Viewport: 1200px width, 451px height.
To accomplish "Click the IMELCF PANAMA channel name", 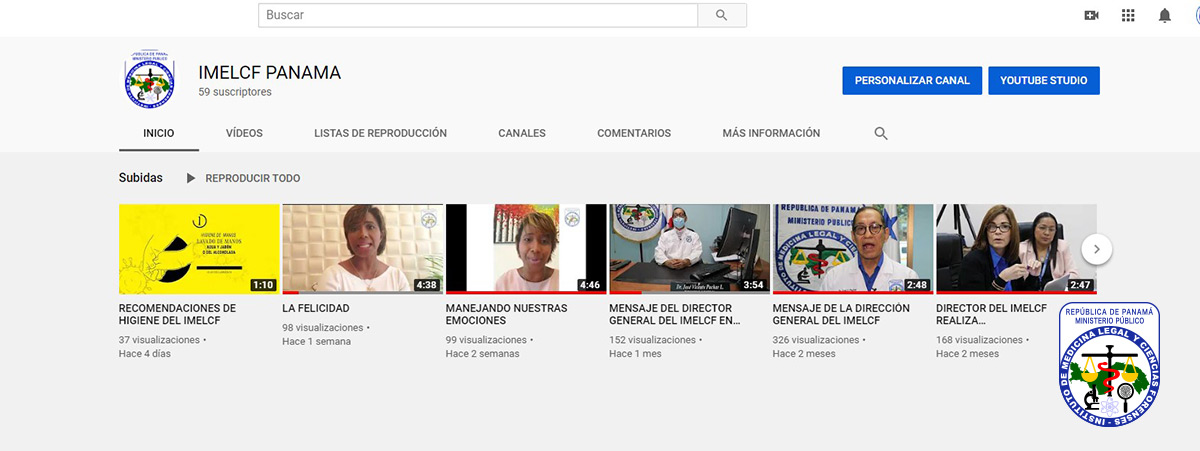I will pyautogui.click(x=270, y=73).
